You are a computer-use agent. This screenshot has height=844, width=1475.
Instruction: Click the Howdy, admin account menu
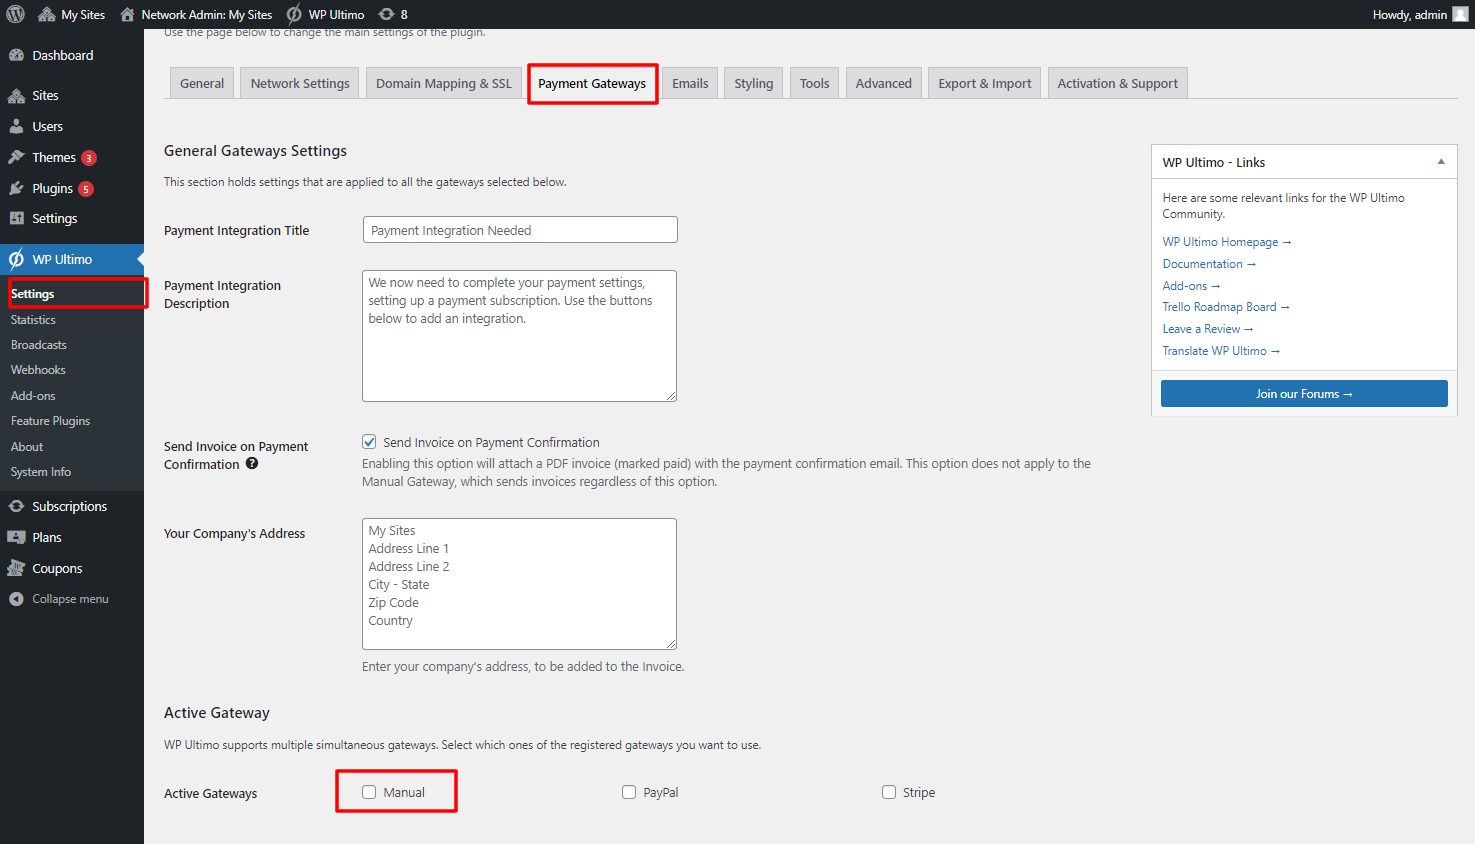(x=1420, y=14)
